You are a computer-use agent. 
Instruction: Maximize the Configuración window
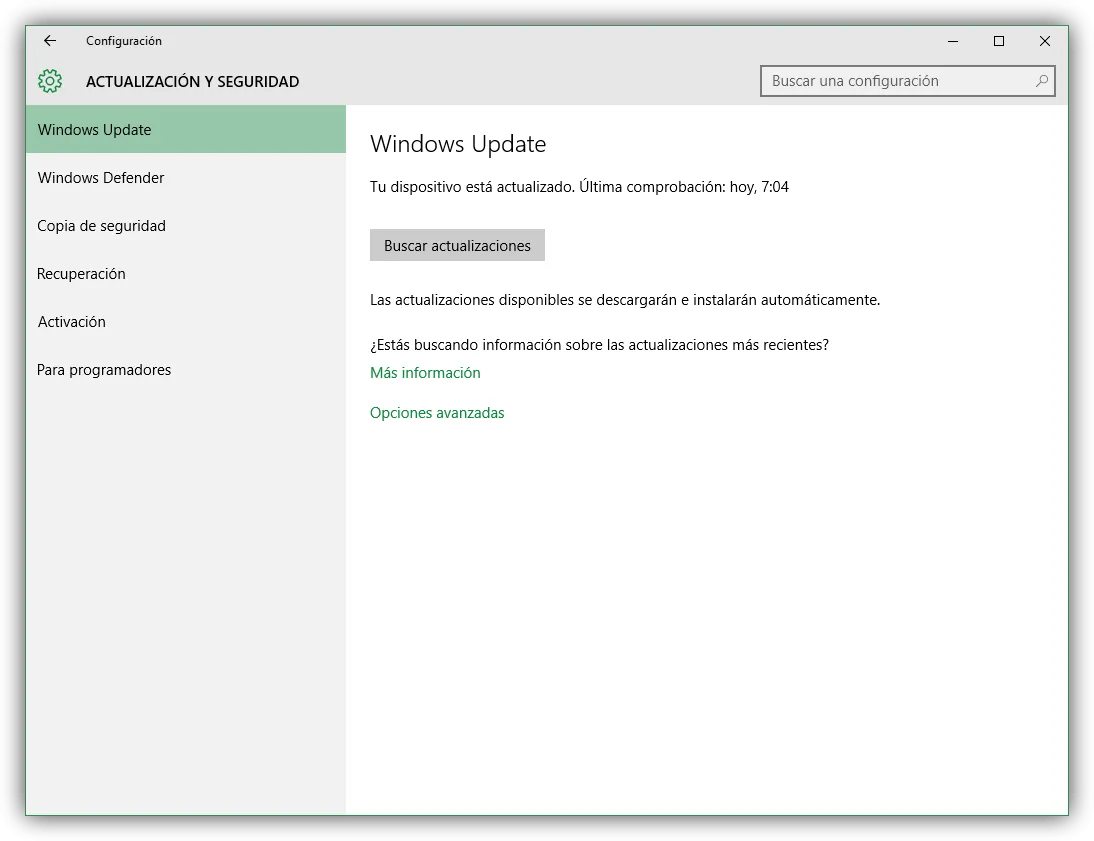coord(998,41)
